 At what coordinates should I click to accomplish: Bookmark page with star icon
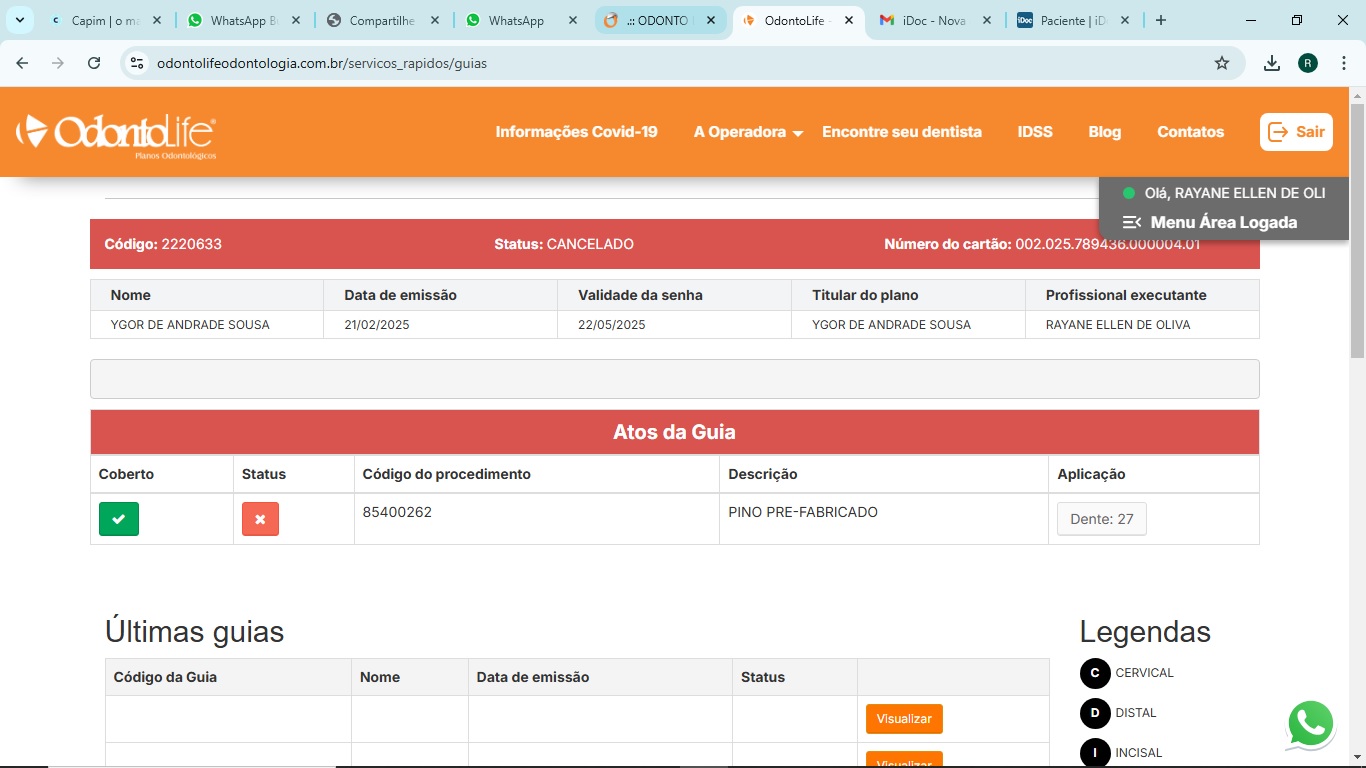tap(1221, 63)
